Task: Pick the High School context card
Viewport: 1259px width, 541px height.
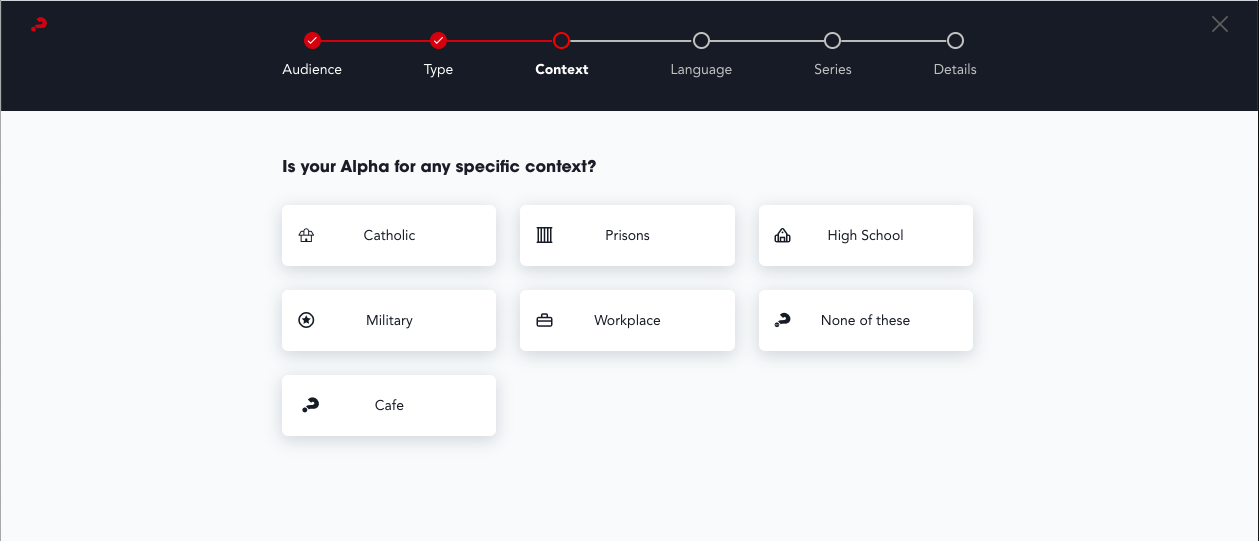Action: [866, 236]
